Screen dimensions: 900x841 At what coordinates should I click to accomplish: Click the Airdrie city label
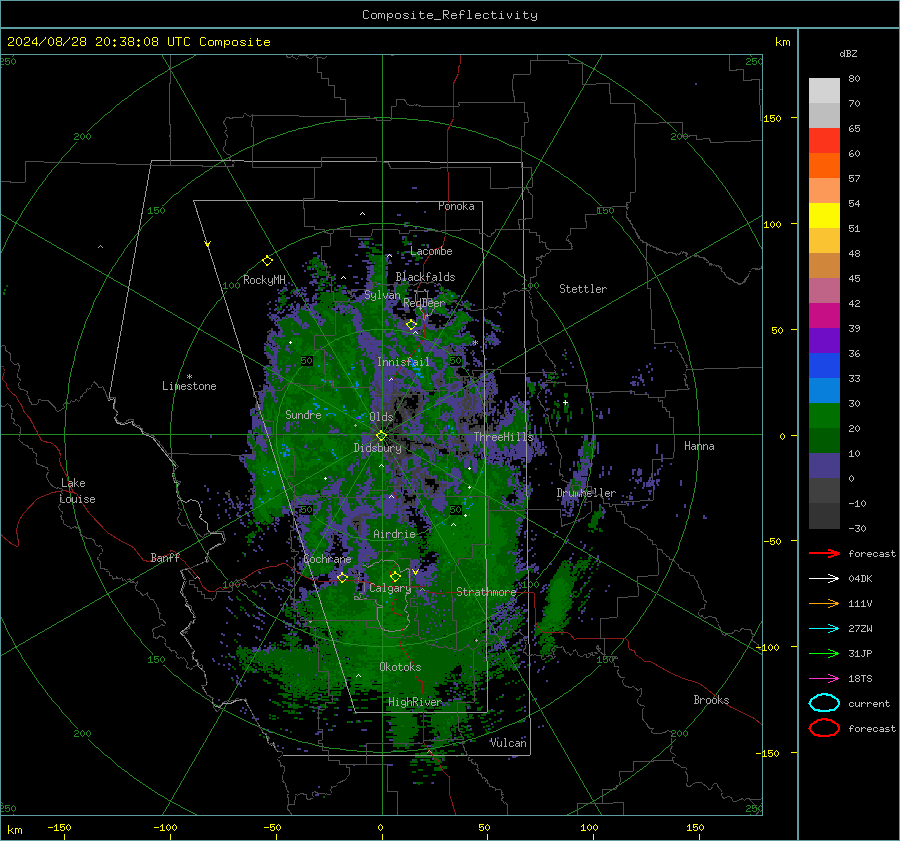(394, 534)
